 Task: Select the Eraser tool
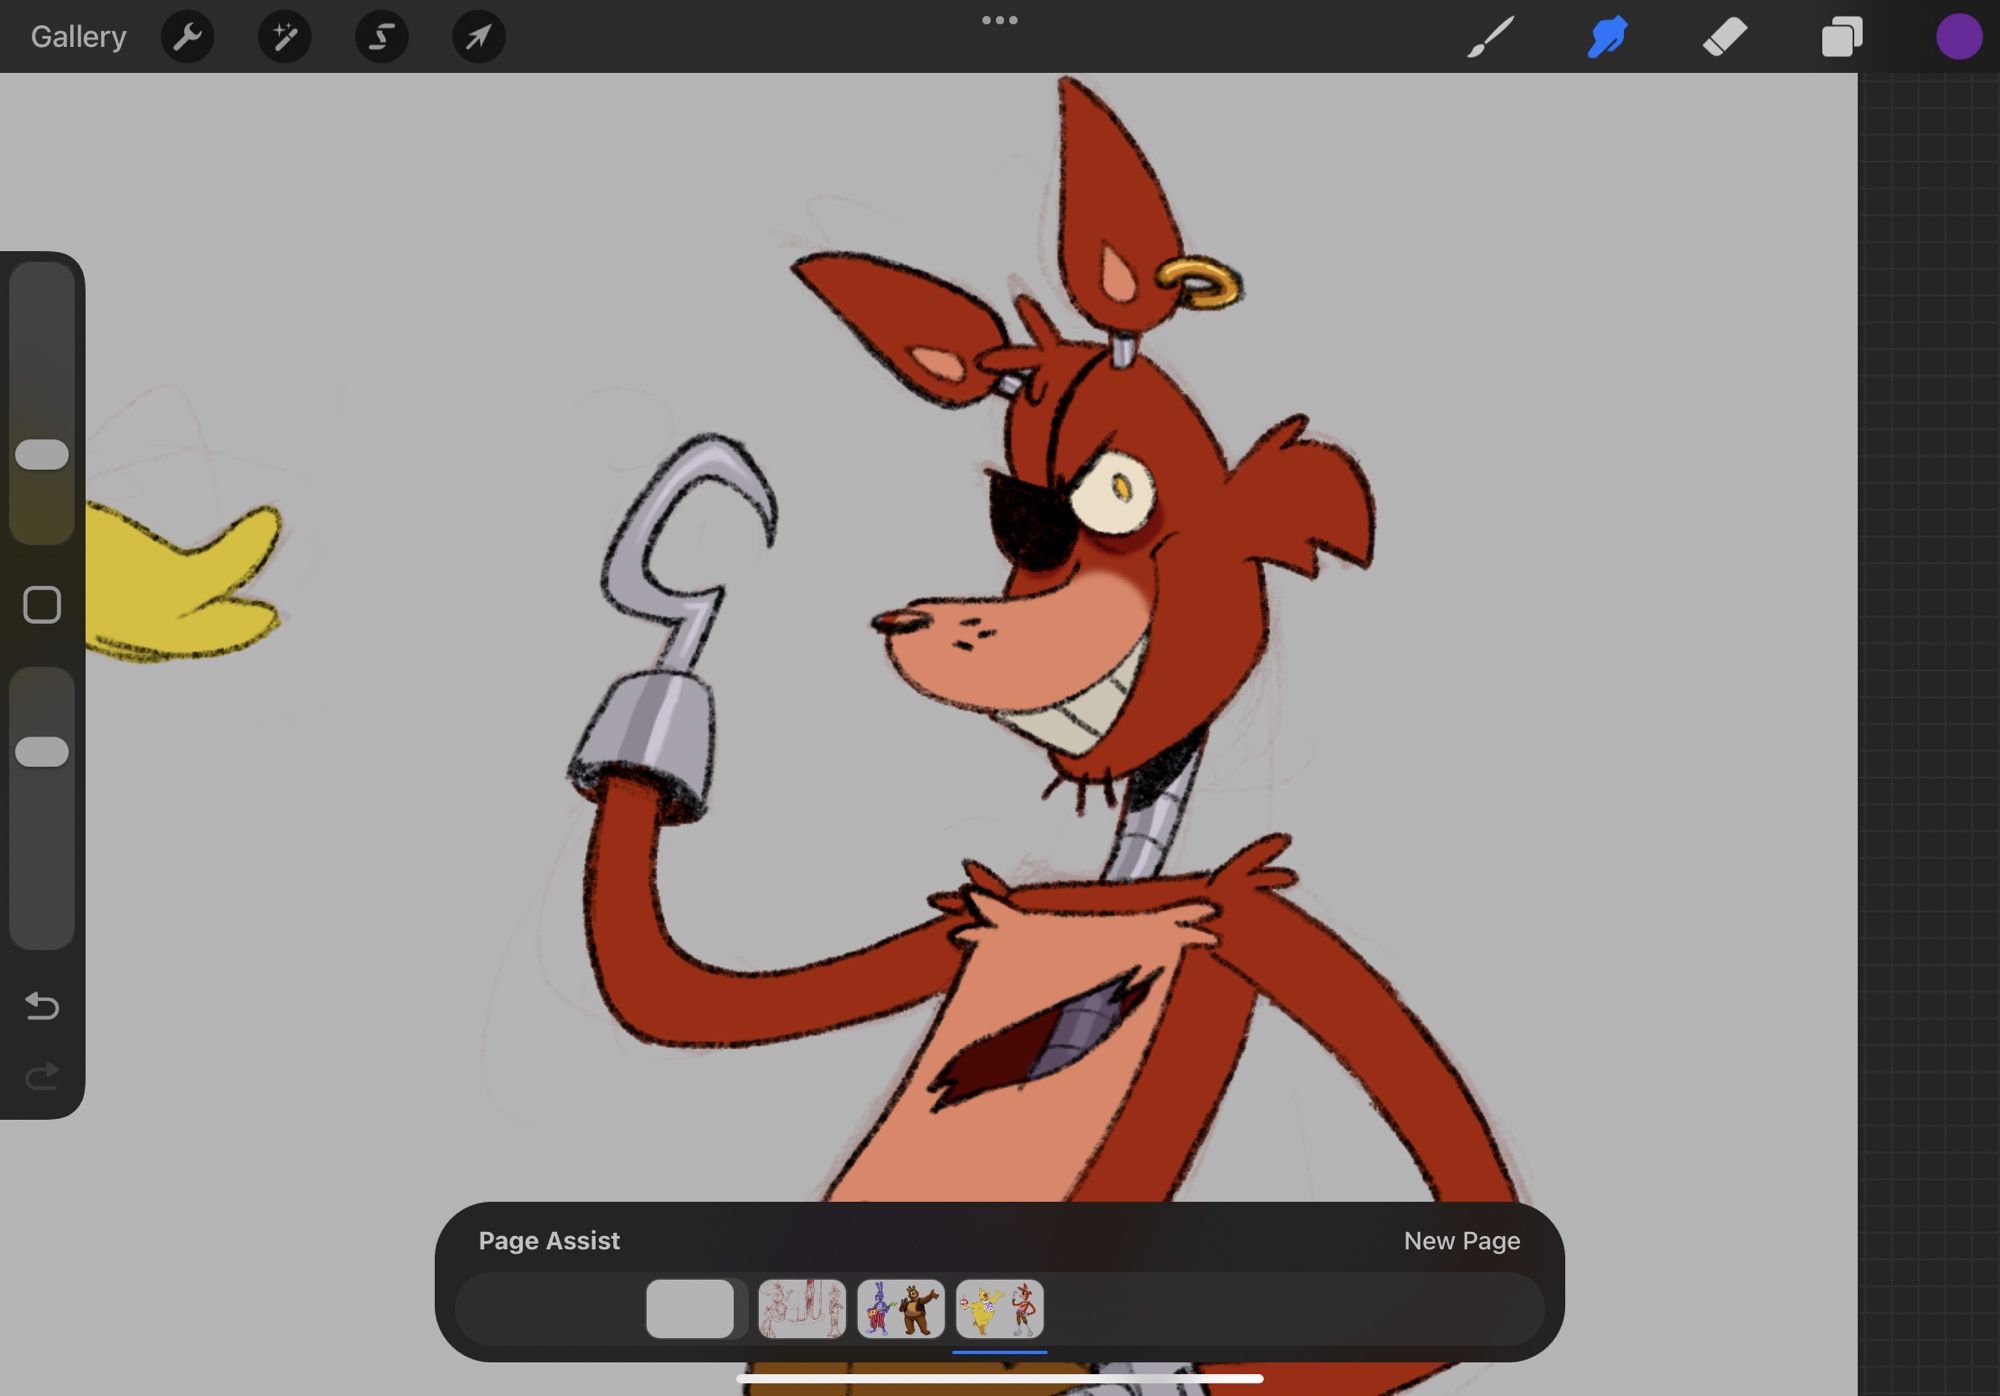point(1724,37)
